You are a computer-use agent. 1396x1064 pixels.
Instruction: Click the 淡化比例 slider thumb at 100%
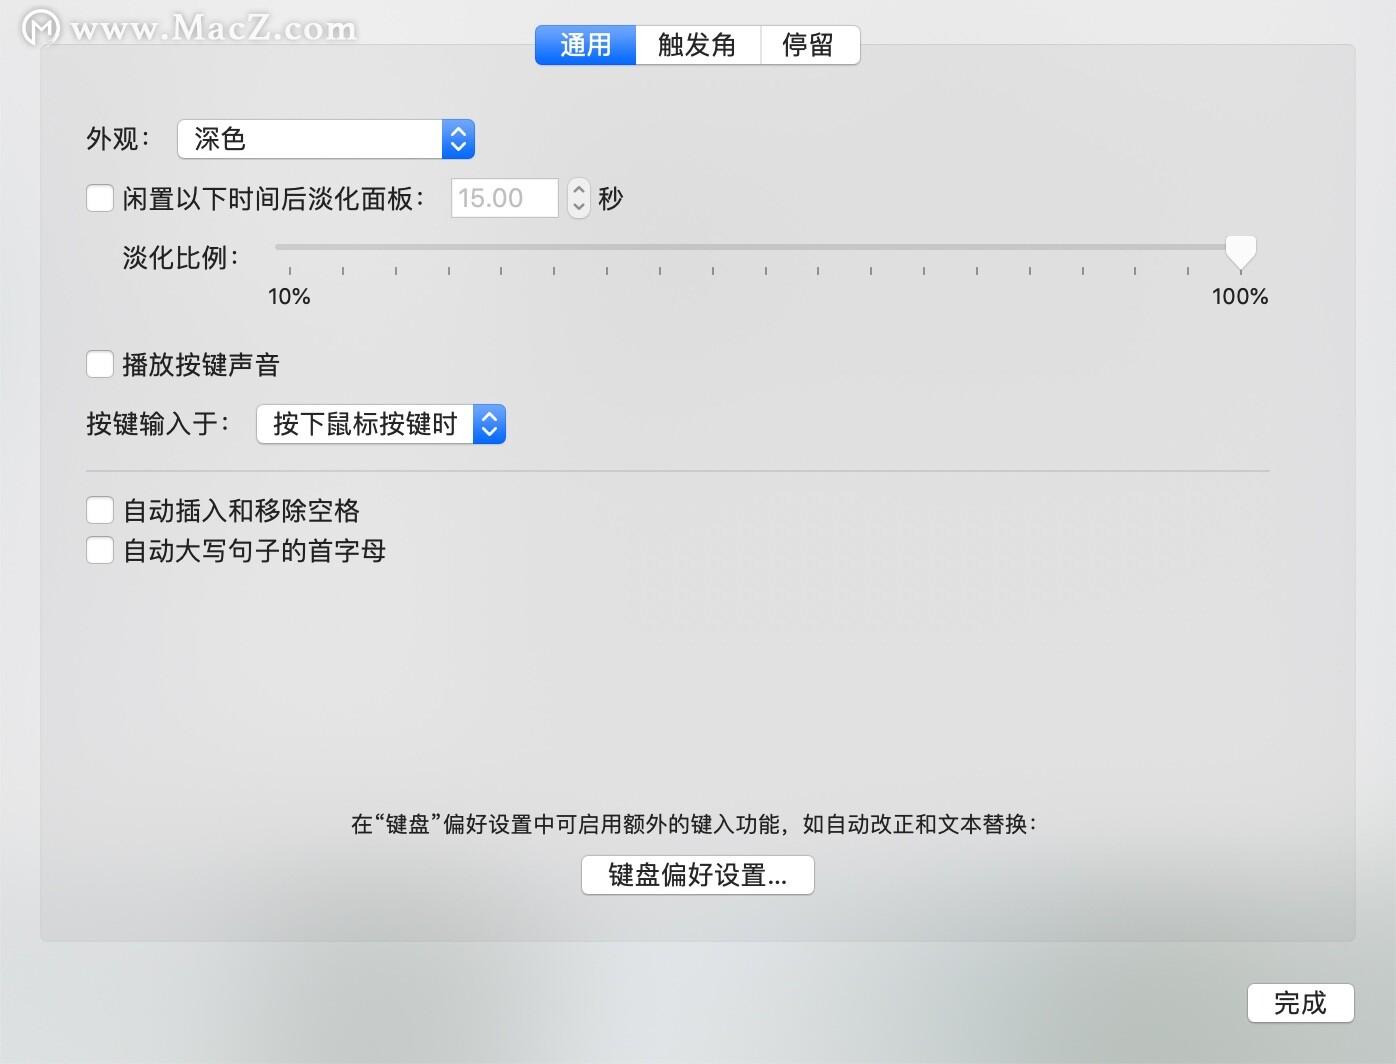[1241, 252]
